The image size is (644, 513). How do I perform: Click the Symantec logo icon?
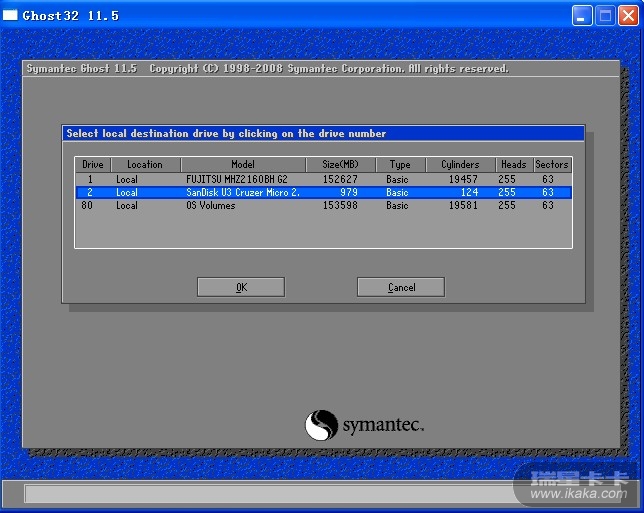click(x=321, y=425)
